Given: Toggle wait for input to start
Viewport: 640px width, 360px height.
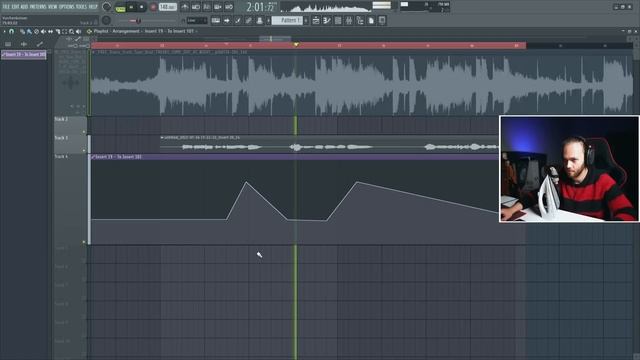Looking at the screenshot, I should click(x=196, y=7).
